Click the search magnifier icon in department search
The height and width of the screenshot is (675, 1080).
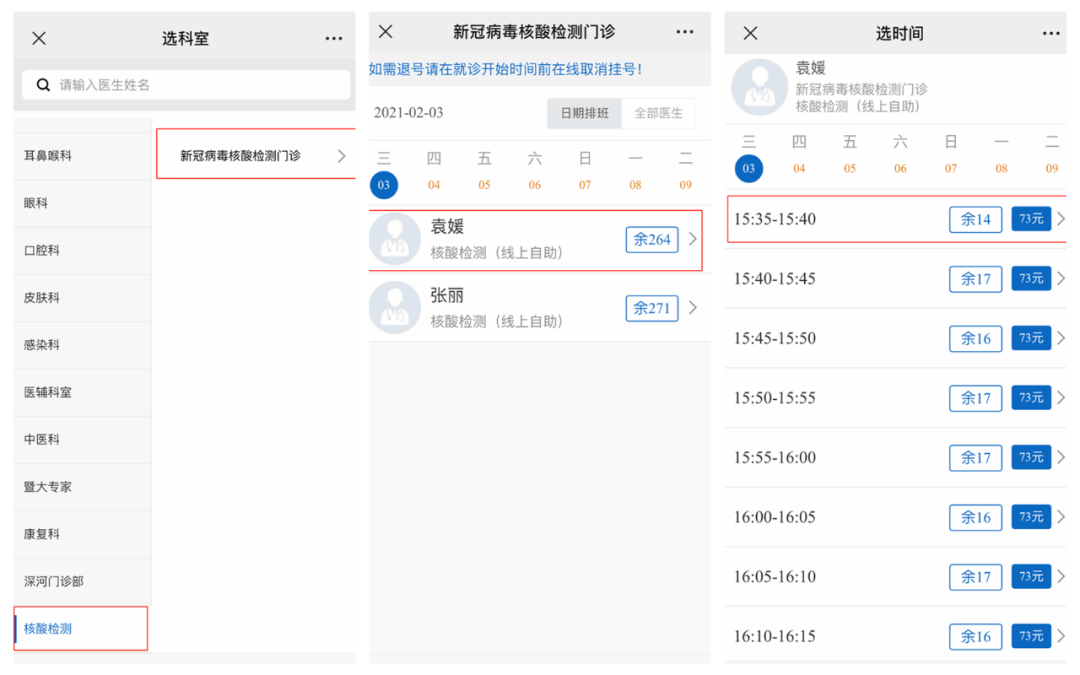[x=43, y=85]
